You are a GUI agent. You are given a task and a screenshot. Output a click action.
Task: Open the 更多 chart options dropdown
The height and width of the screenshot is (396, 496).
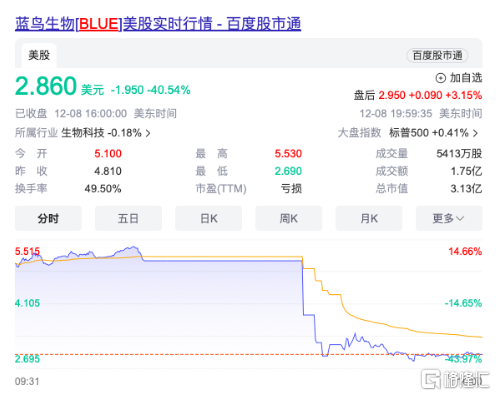coord(449,218)
